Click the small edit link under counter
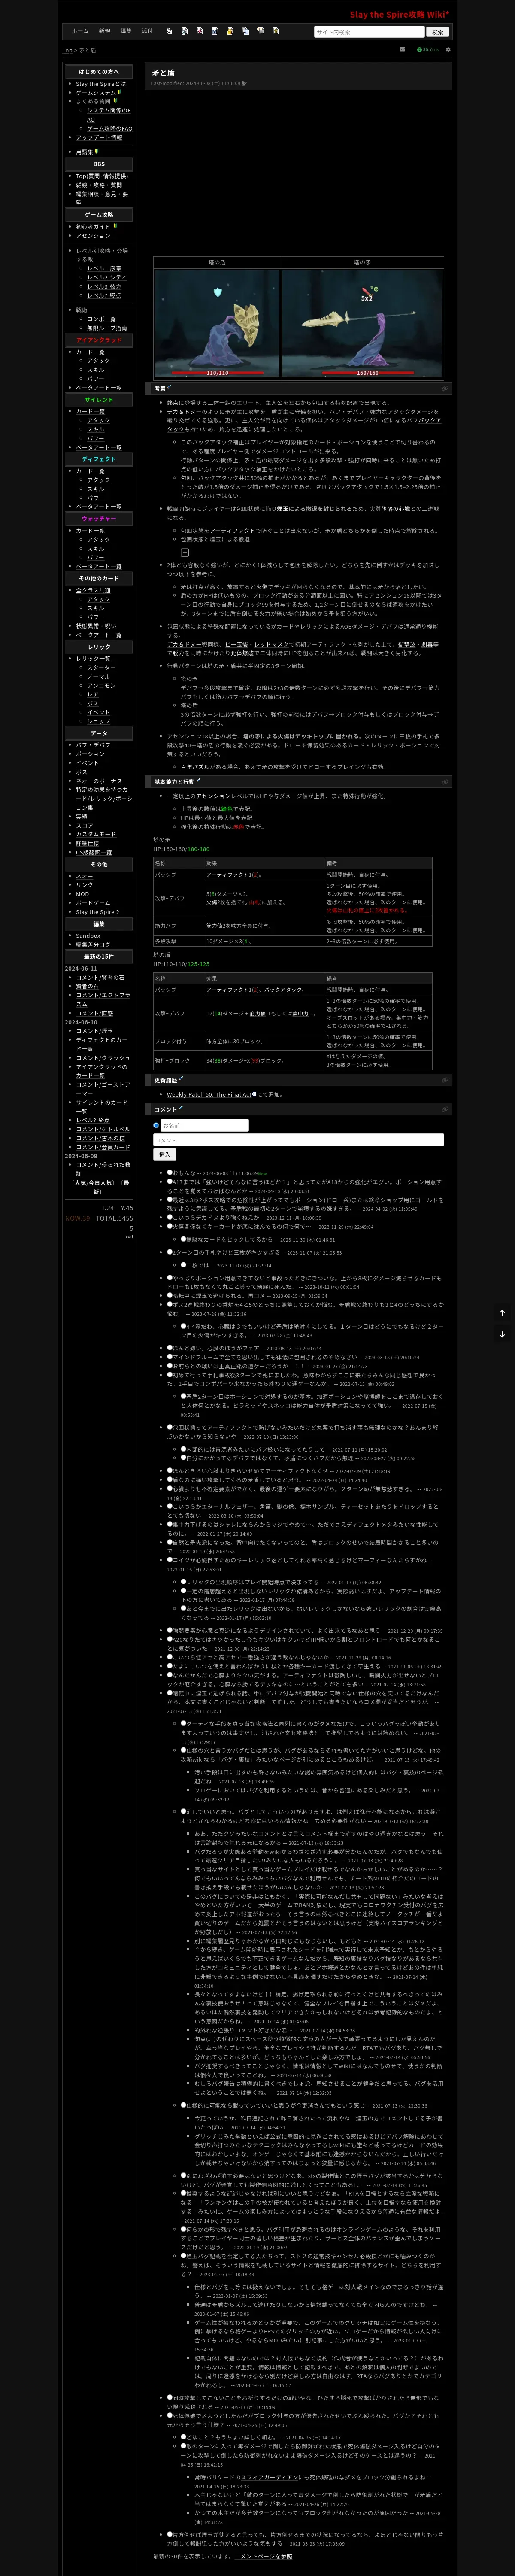The image size is (515, 2576). pyautogui.click(x=129, y=1236)
